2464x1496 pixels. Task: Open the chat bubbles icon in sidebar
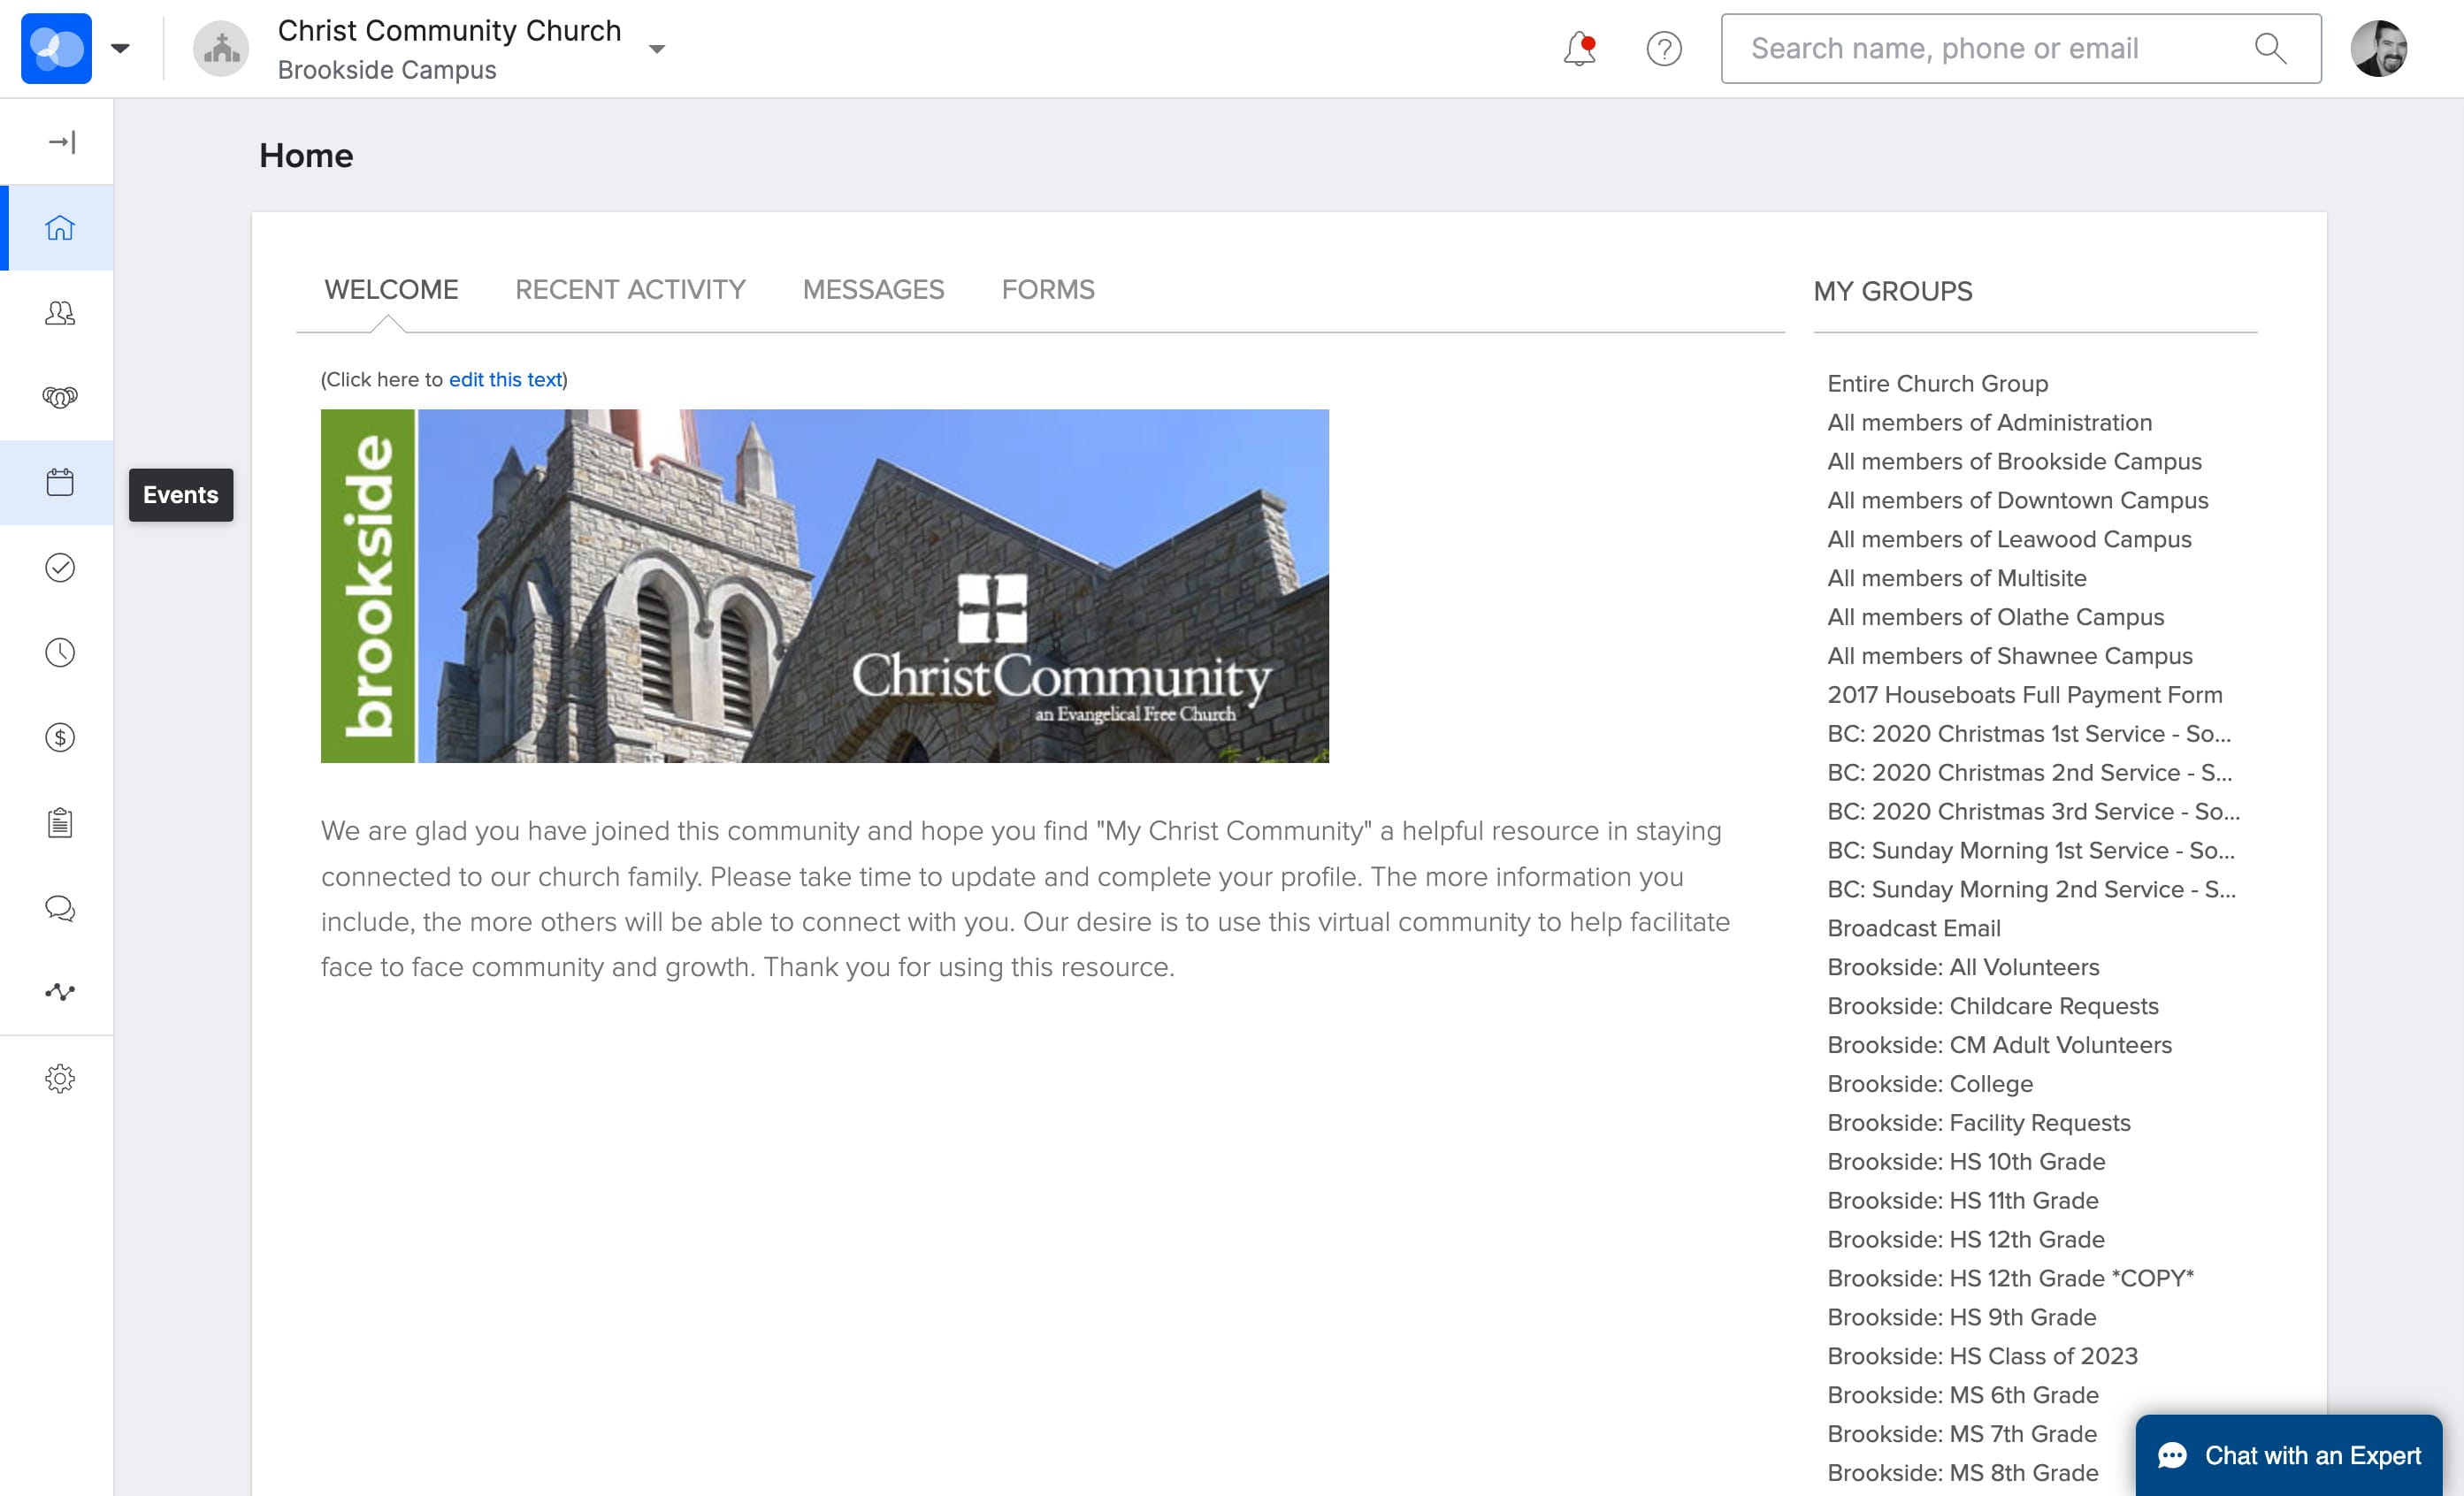click(x=60, y=908)
